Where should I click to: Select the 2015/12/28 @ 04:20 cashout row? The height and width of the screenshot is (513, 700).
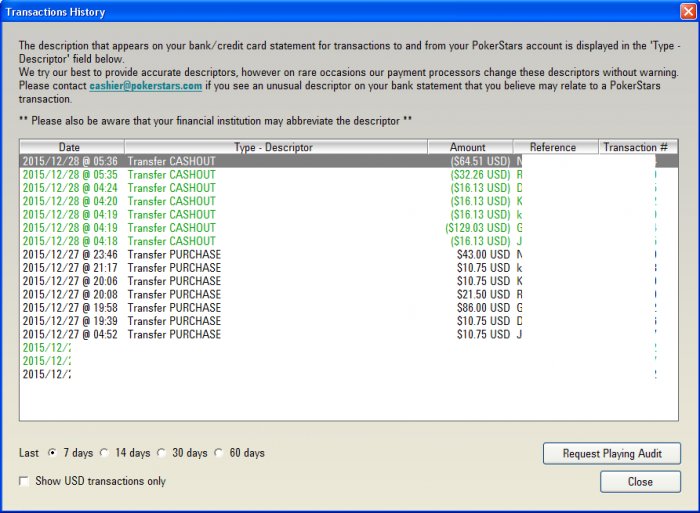coord(349,201)
